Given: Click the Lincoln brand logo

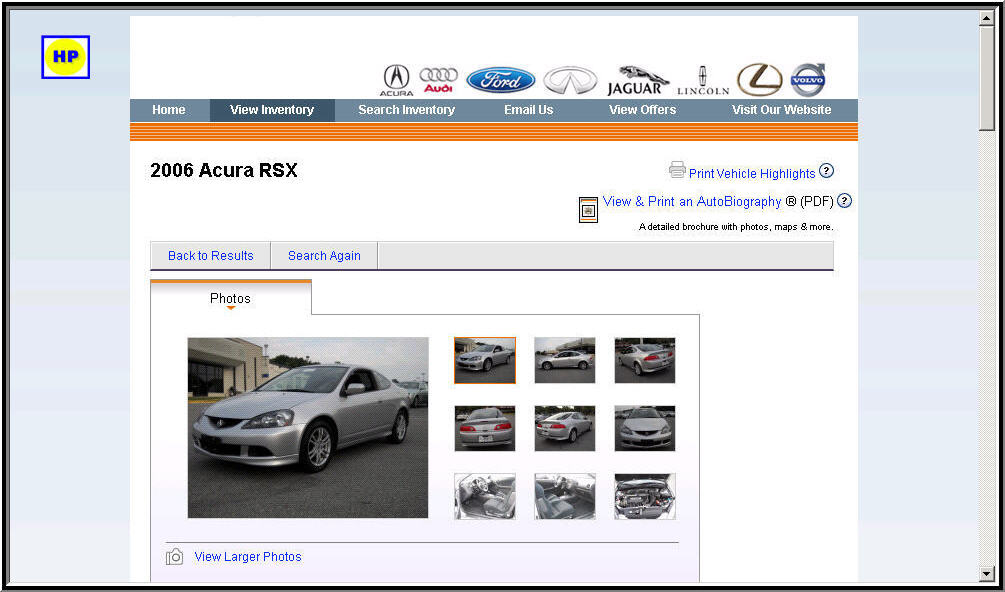Looking at the screenshot, I should tap(703, 81).
